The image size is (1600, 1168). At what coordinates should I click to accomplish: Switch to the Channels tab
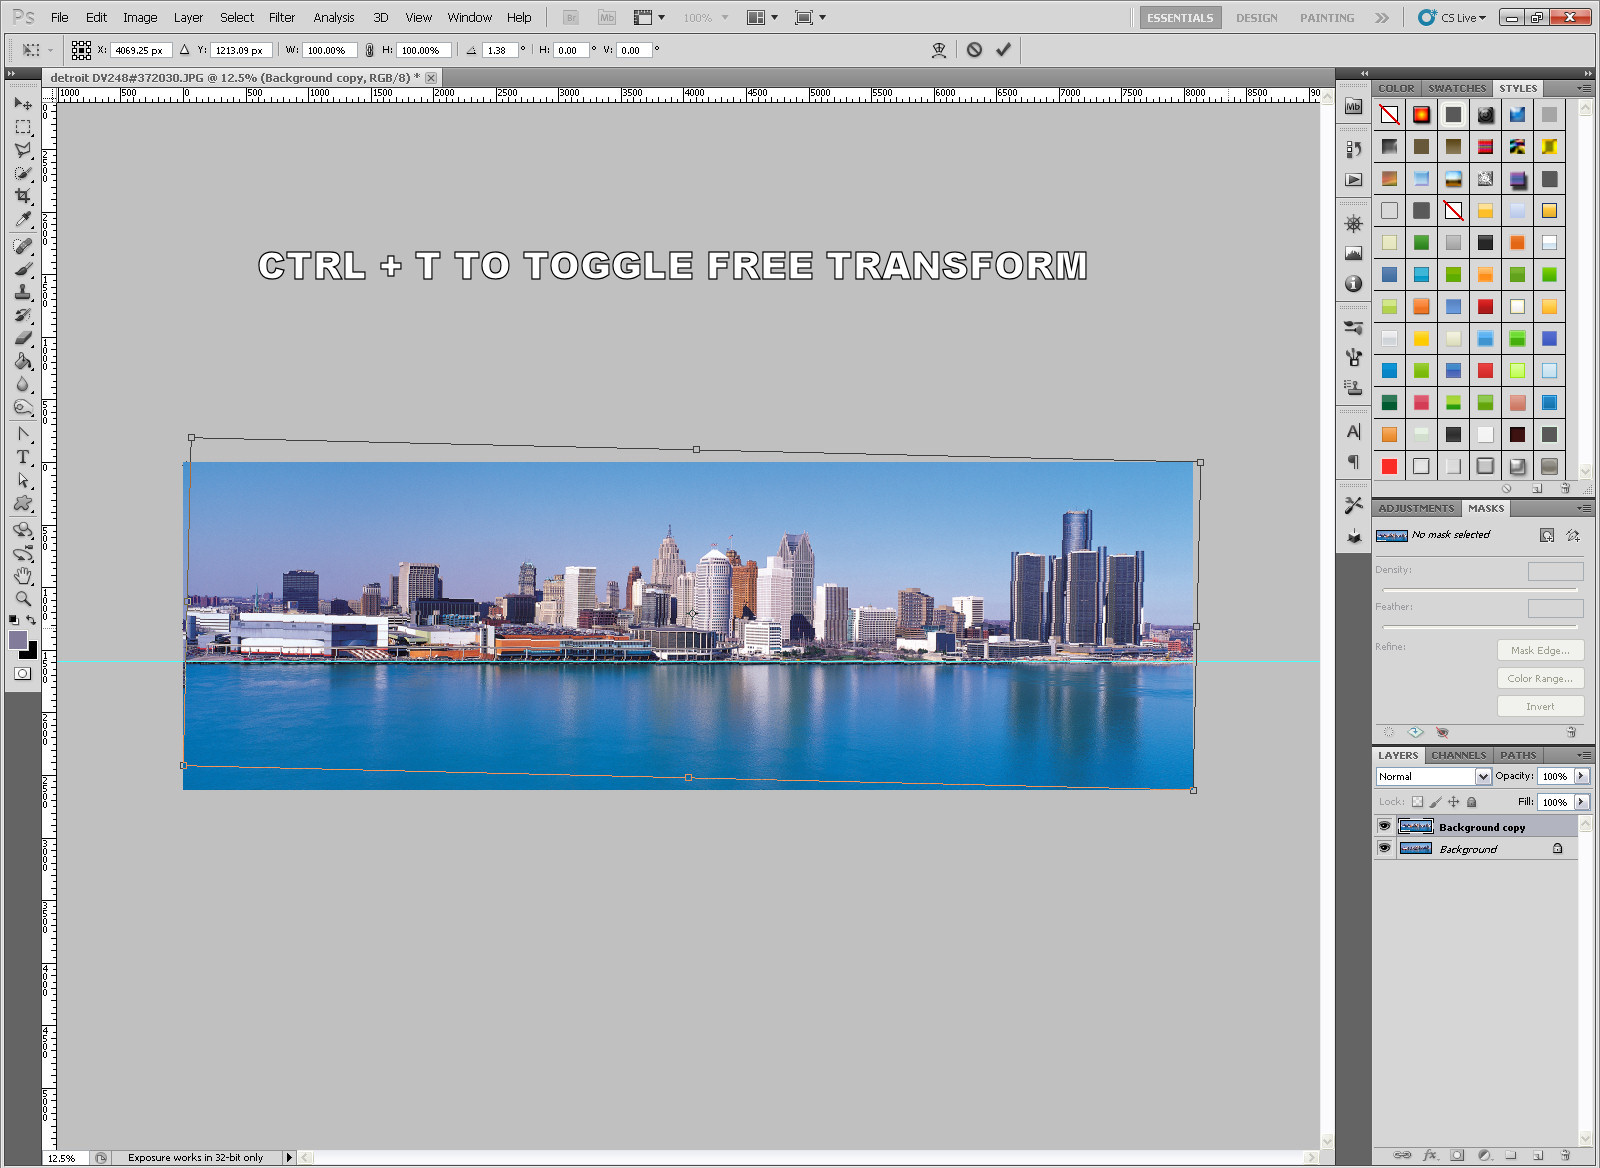click(1458, 755)
